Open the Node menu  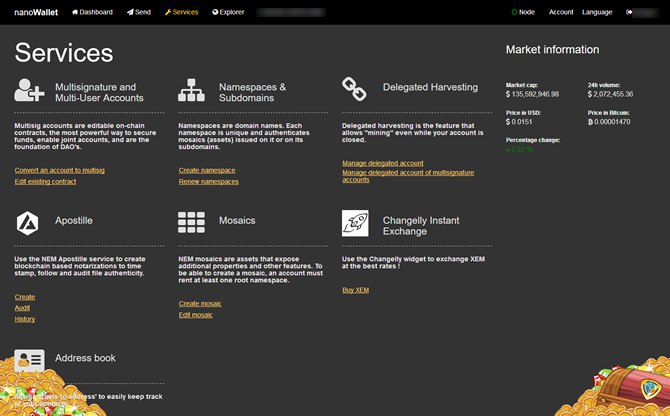click(x=523, y=12)
